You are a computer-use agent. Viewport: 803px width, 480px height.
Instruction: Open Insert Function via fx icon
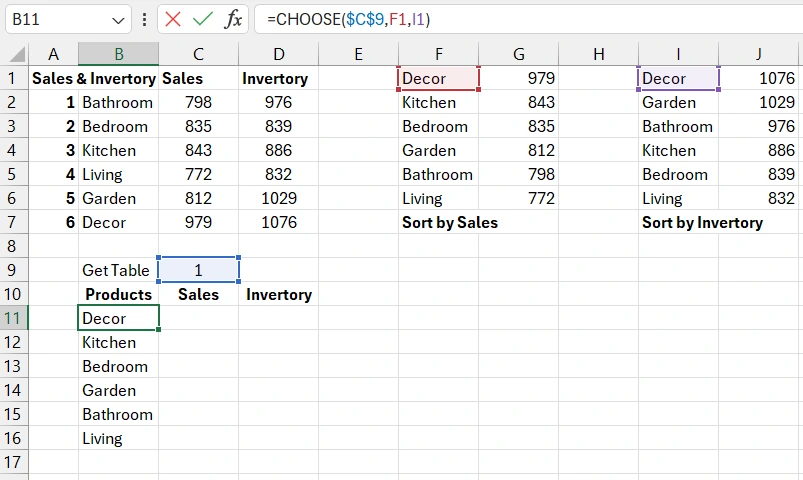[x=233, y=19]
